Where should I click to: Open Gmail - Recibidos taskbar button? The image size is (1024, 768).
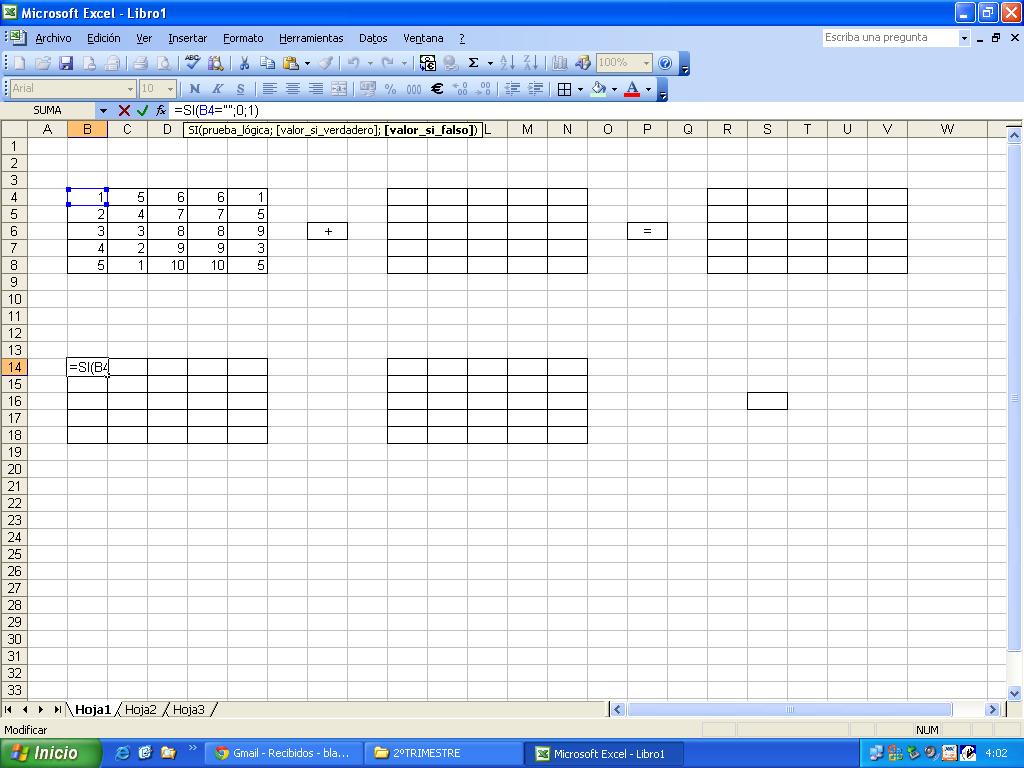point(284,753)
